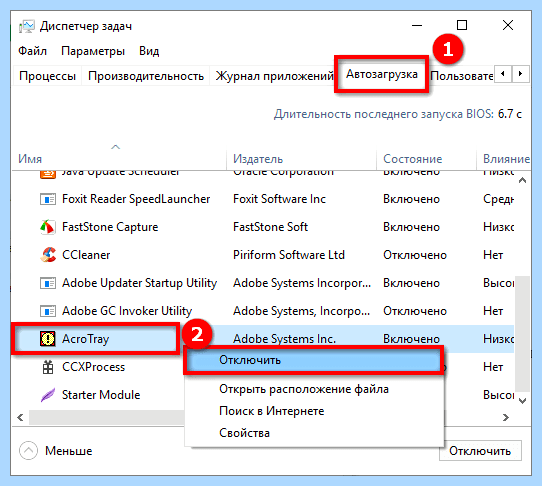
Task: Click Adobe GC Invoker's Отключено status
Action: [415, 311]
